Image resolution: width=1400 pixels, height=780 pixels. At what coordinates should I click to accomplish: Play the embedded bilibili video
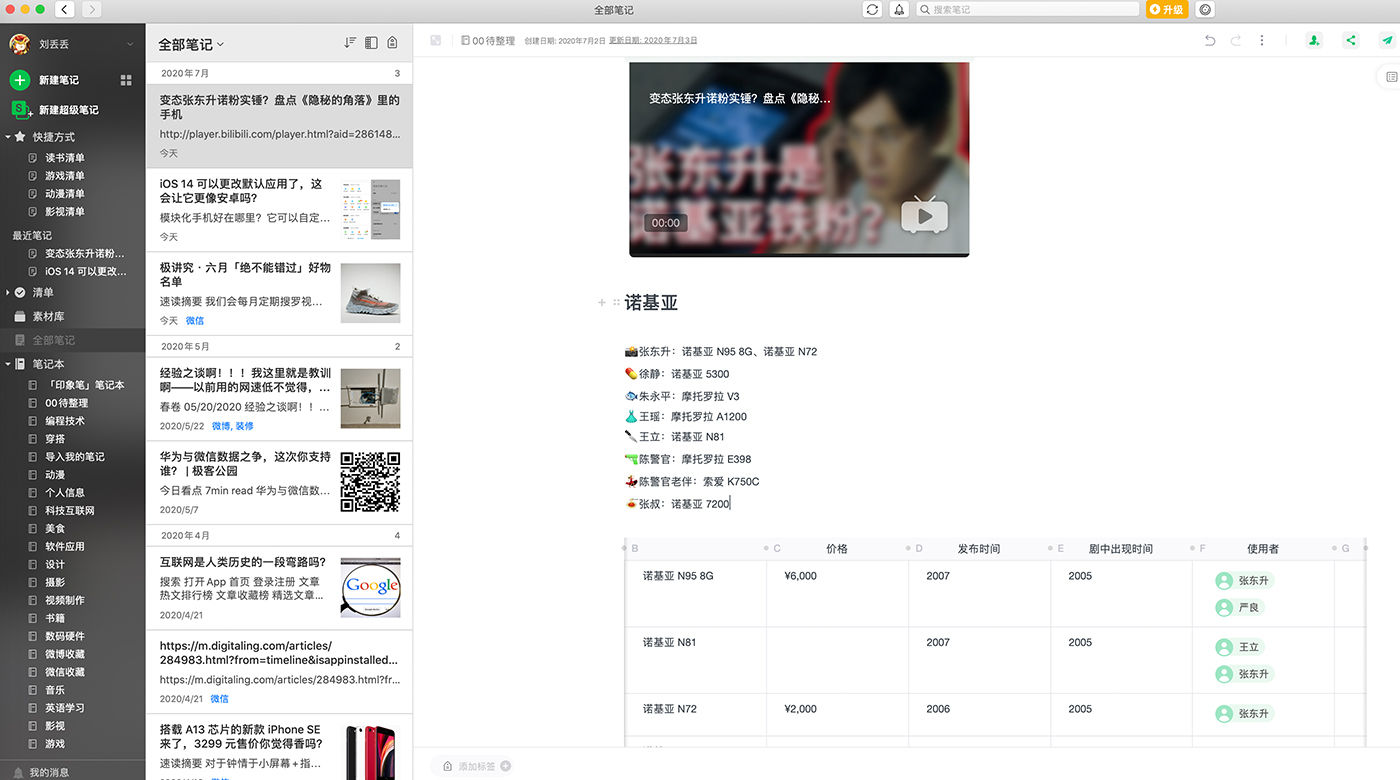(x=924, y=216)
